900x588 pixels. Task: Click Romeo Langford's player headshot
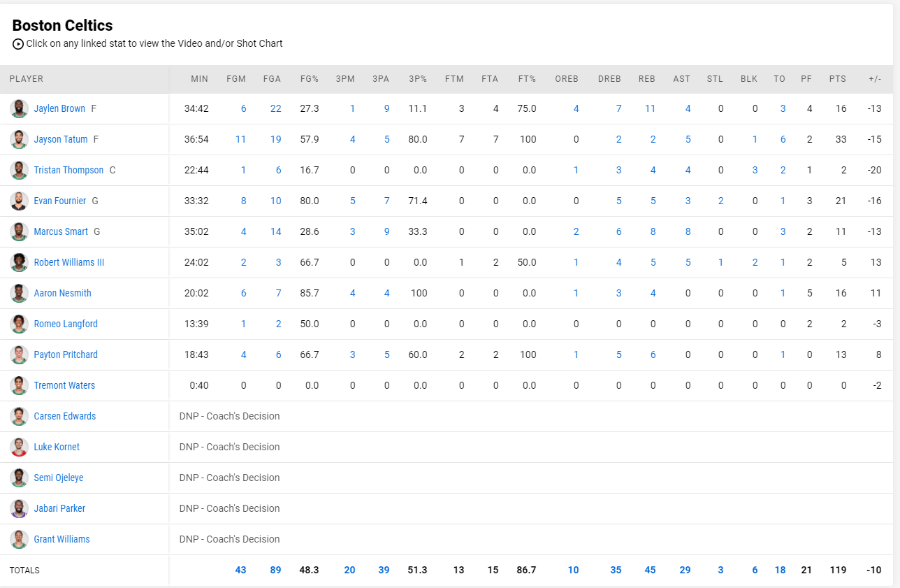(19, 324)
